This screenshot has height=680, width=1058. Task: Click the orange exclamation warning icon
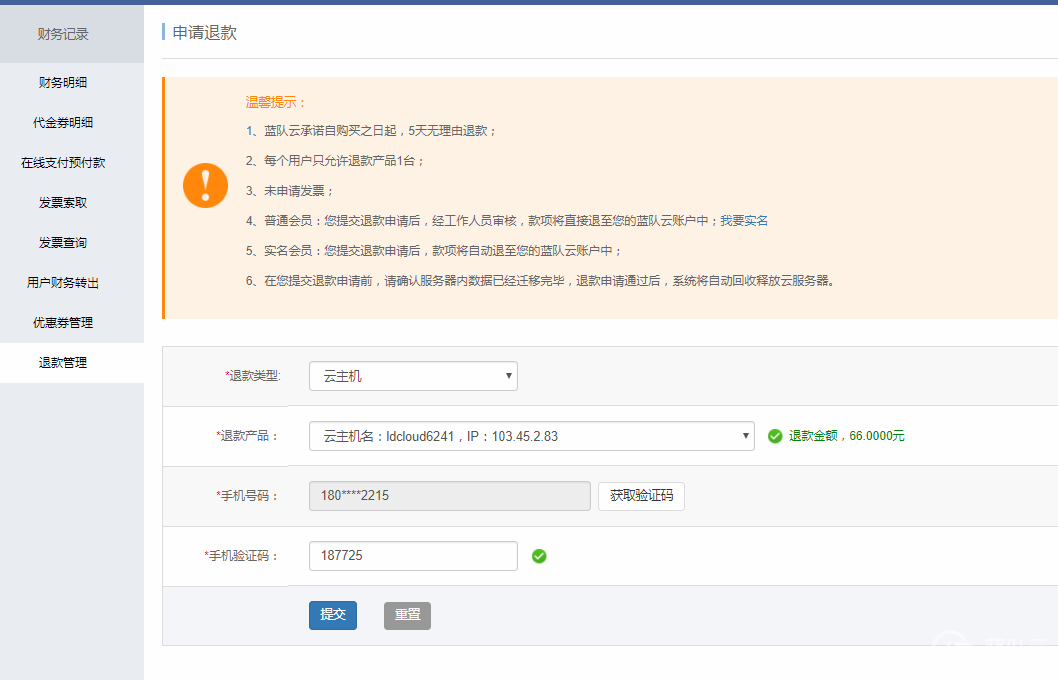coord(205,185)
